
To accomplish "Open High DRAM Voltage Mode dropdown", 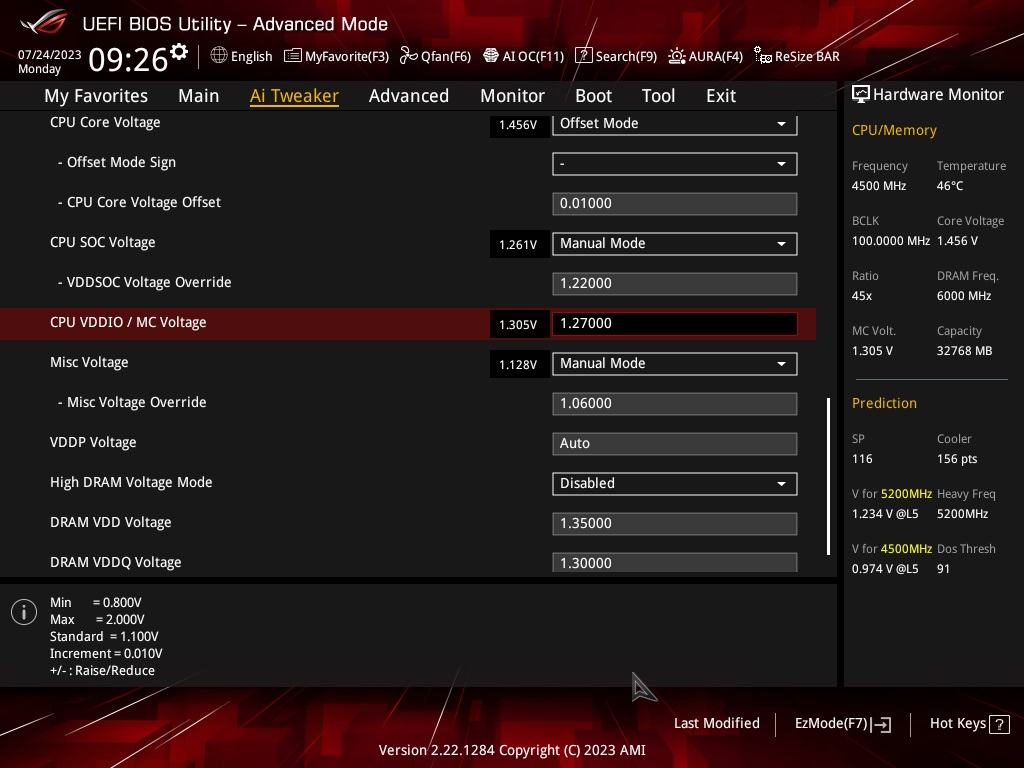I will (675, 484).
